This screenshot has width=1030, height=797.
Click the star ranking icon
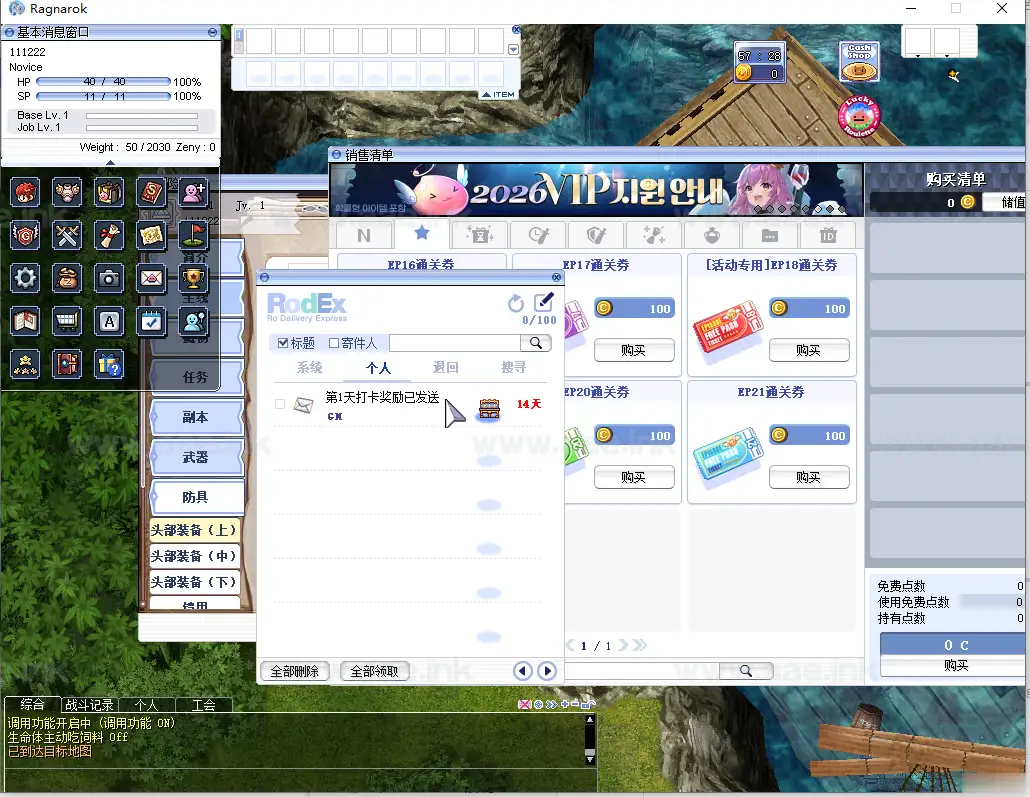pyautogui.click(x=25, y=364)
